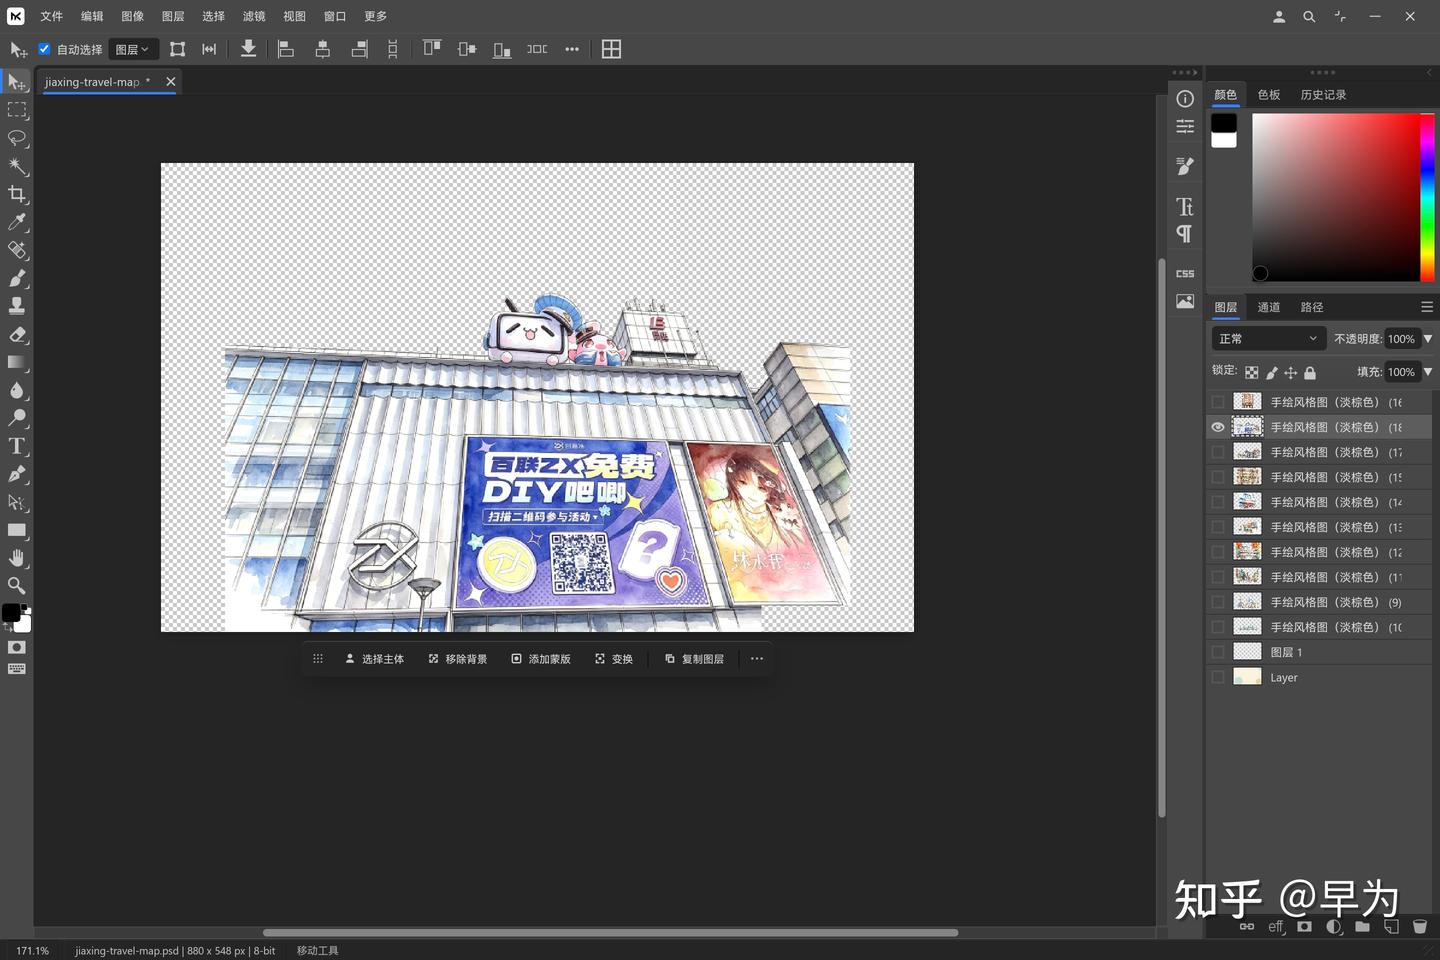The image size is (1440, 960).
Task: Click the 添加蒙版 button
Action: coord(541,659)
